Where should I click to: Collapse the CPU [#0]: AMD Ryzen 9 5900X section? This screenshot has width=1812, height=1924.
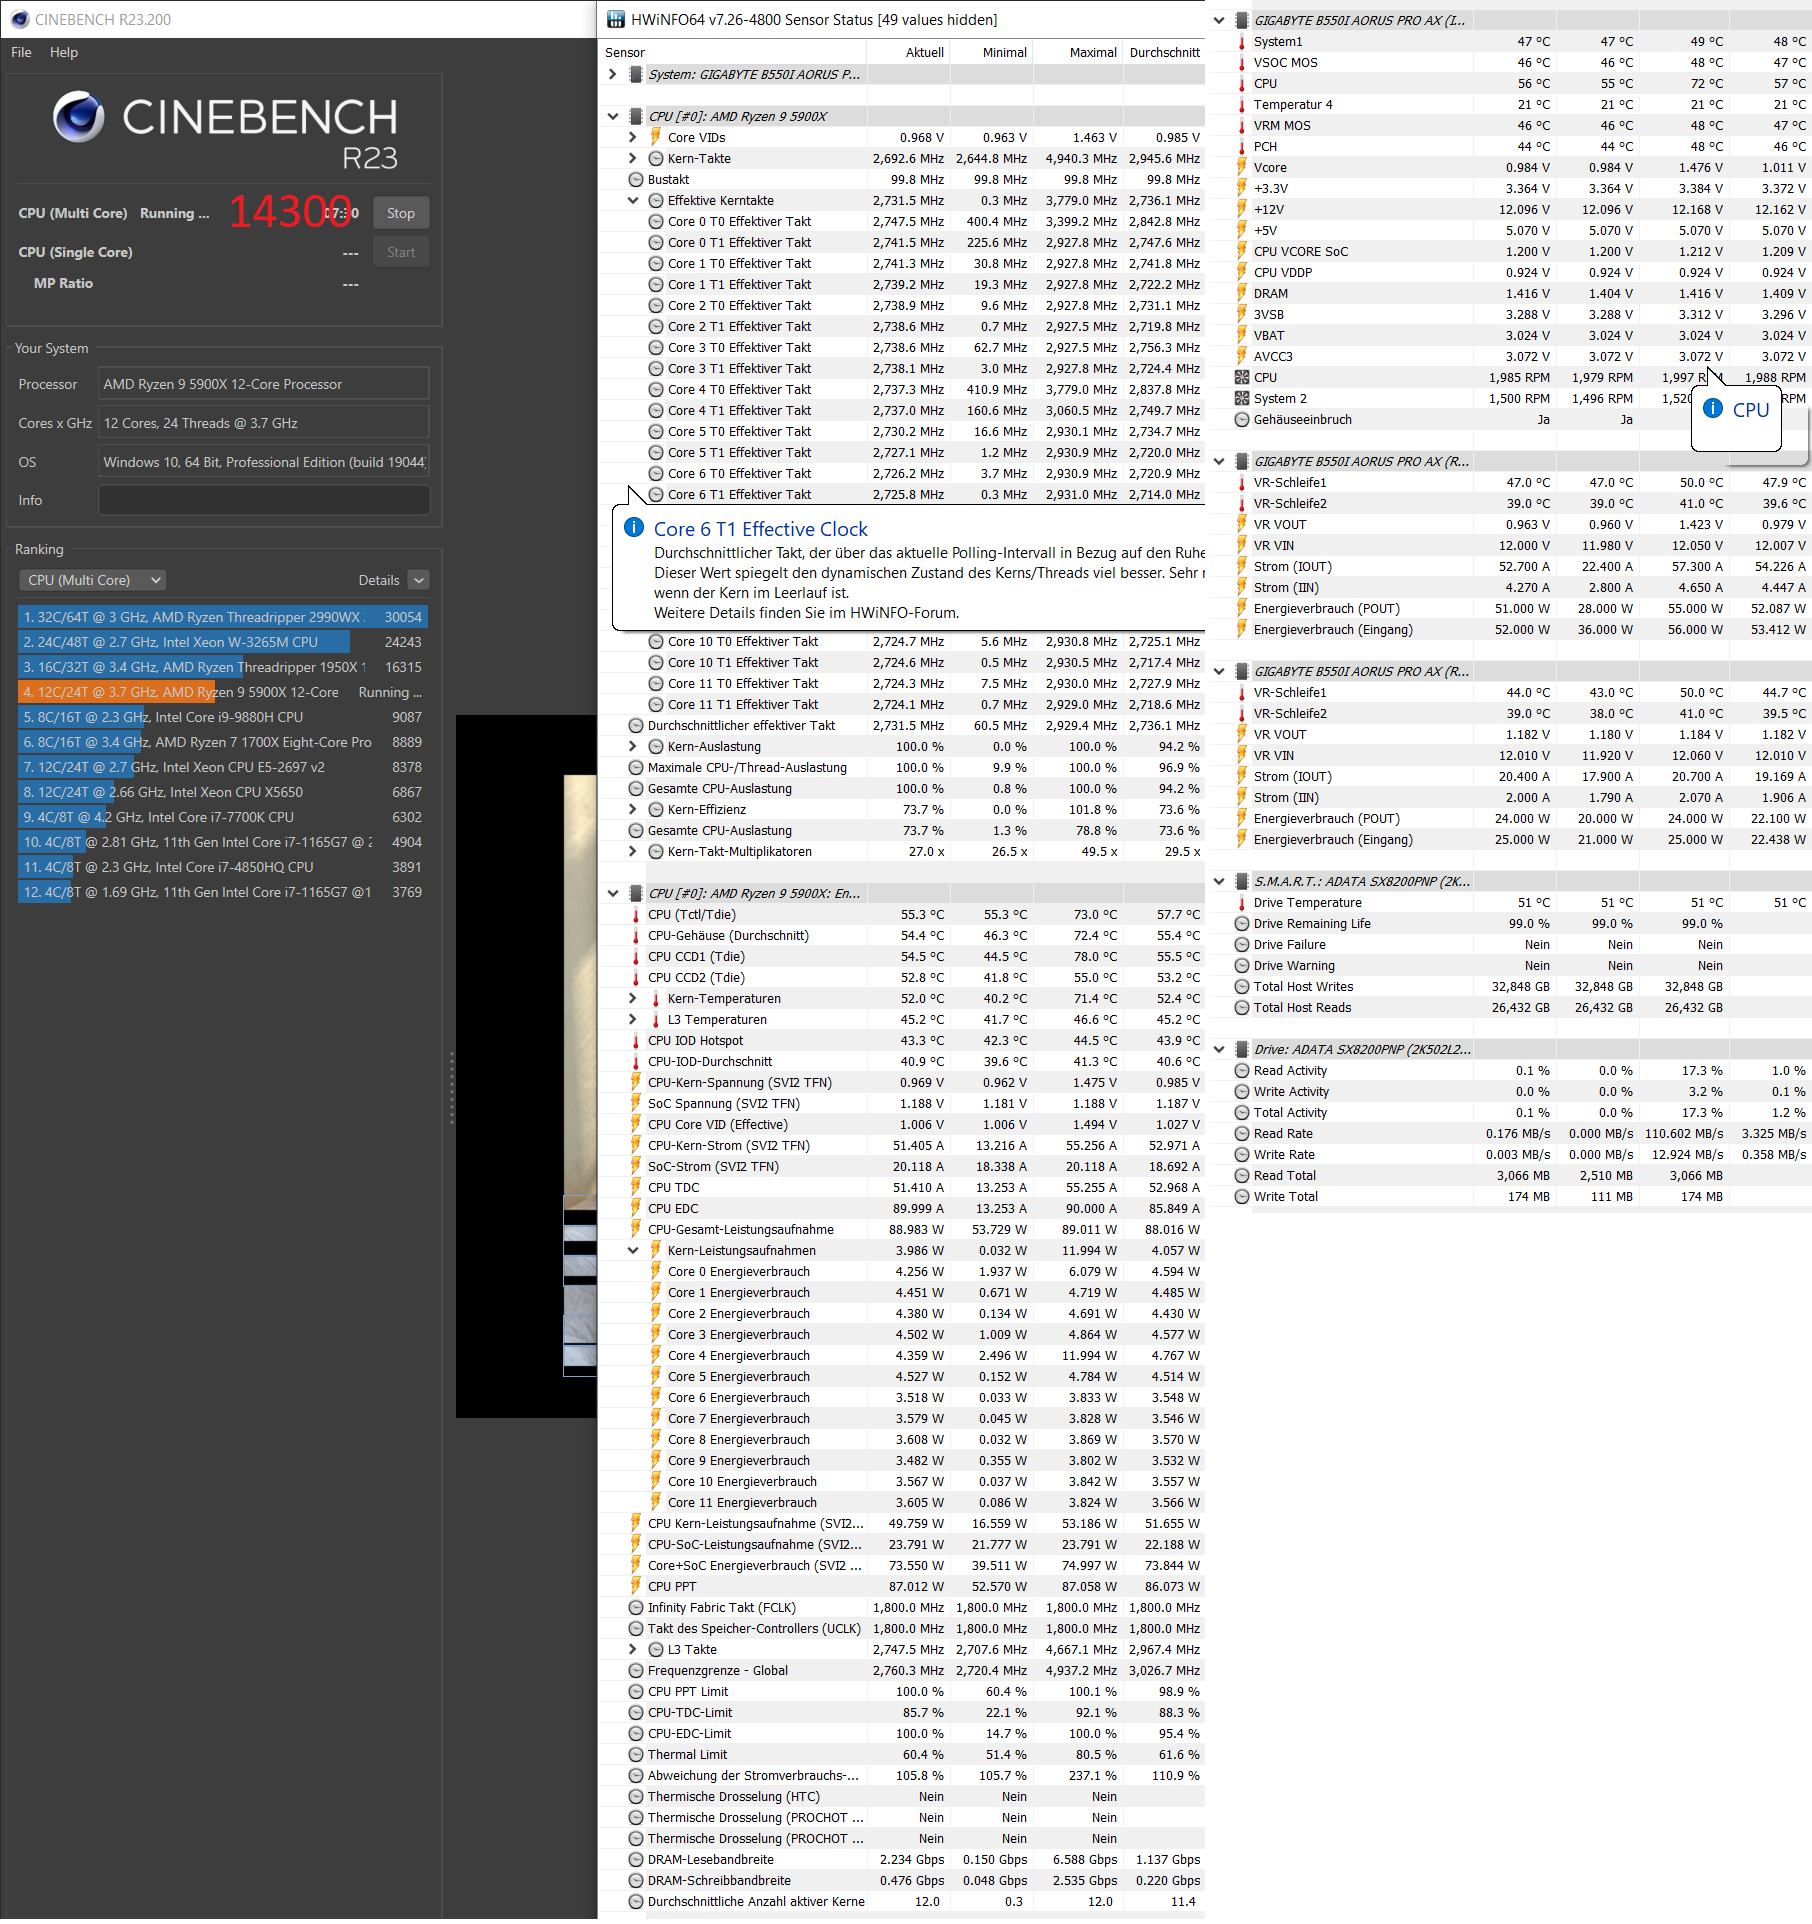tap(613, 116)
